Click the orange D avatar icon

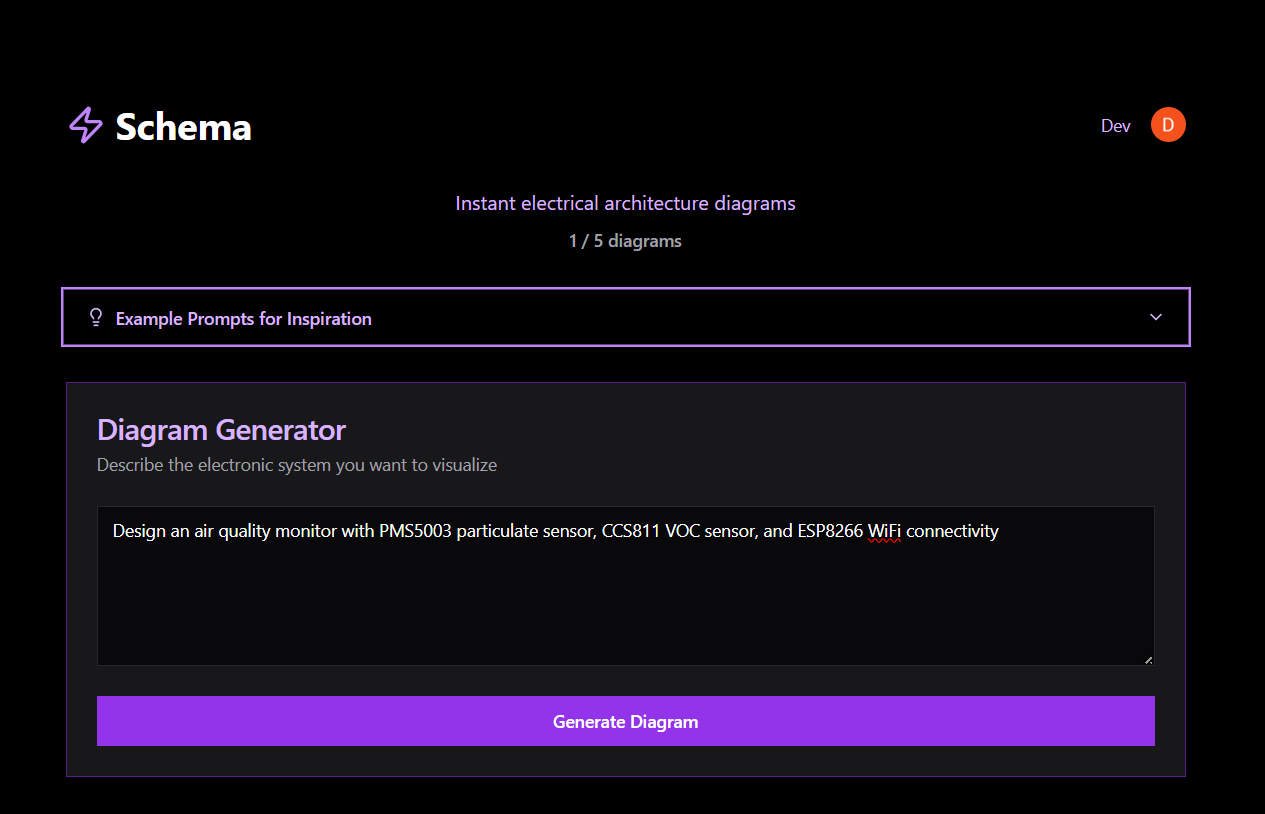[x=1168, y=125]
